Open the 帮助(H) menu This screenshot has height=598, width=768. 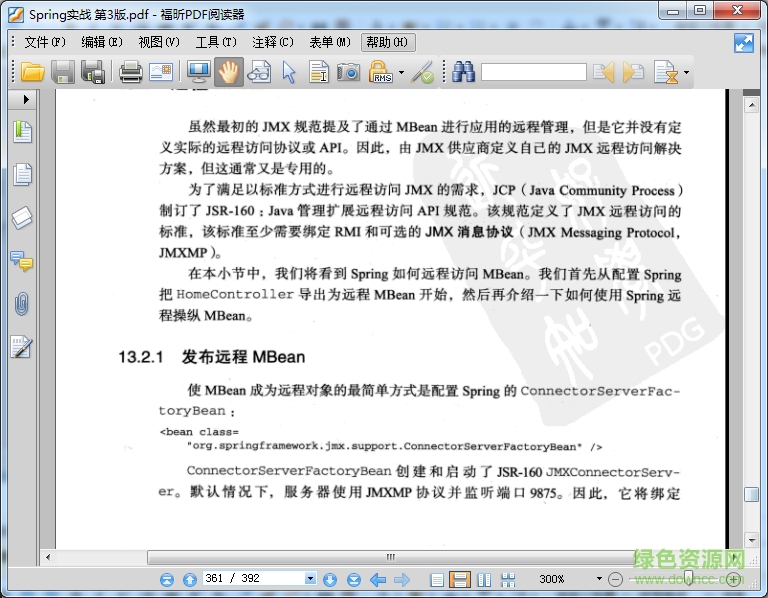[x=388, y=42]
